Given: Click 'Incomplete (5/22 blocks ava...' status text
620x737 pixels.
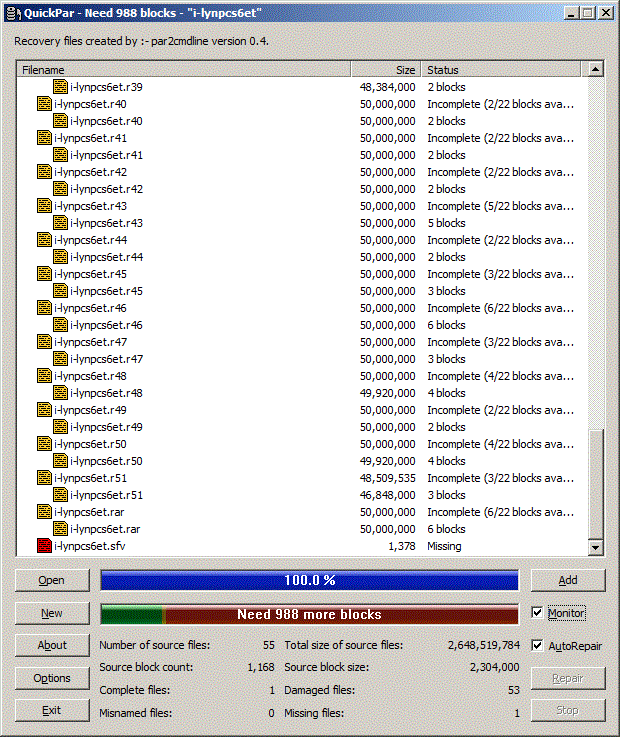Looking at the screenshot, I should (x=501, y=206).
